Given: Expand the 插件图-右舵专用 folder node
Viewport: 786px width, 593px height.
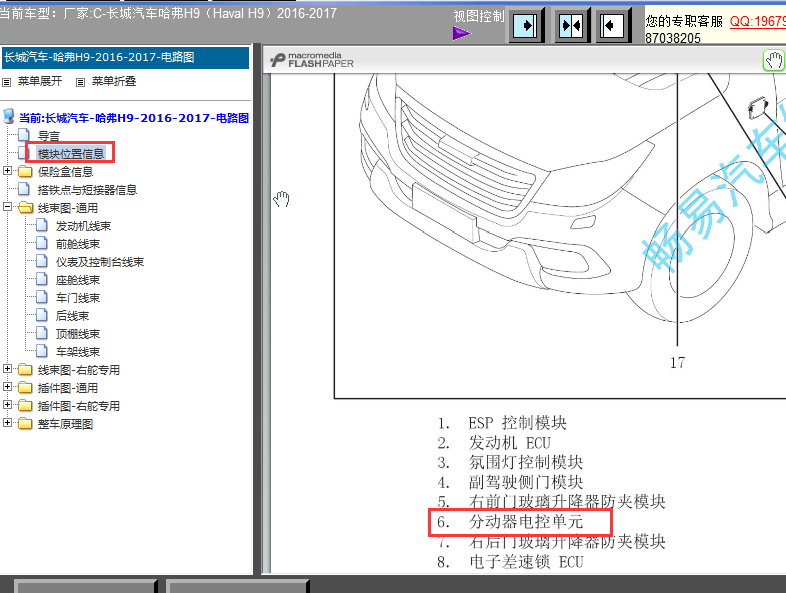Looking at the screenshot, I should [x=8, y=405].
